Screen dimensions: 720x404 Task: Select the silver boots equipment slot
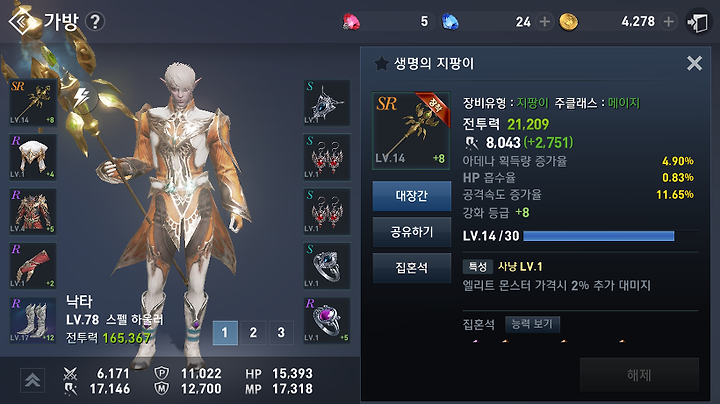[x=33, y=320]
